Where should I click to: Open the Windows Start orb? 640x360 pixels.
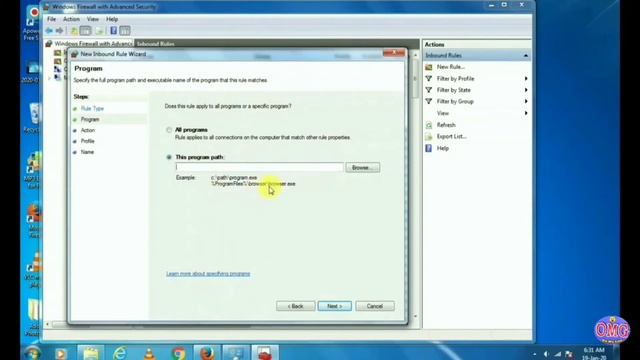32,353
